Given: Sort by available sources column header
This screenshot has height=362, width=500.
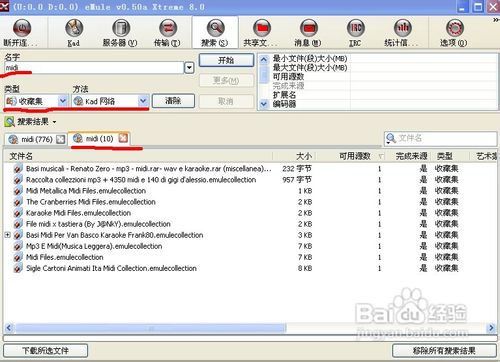Looking at the screenshot, I should coord(350,156).
